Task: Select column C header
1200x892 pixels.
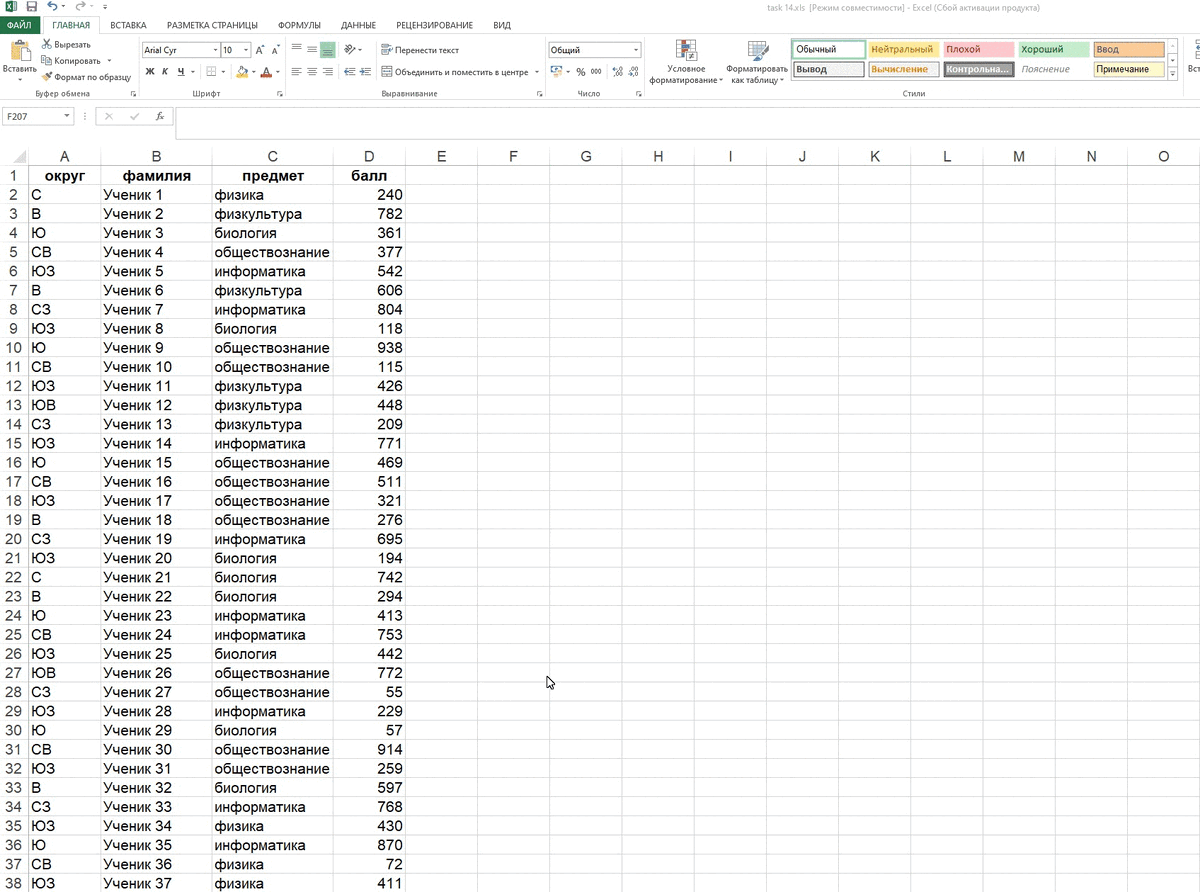Action: (x=273, y=156)
